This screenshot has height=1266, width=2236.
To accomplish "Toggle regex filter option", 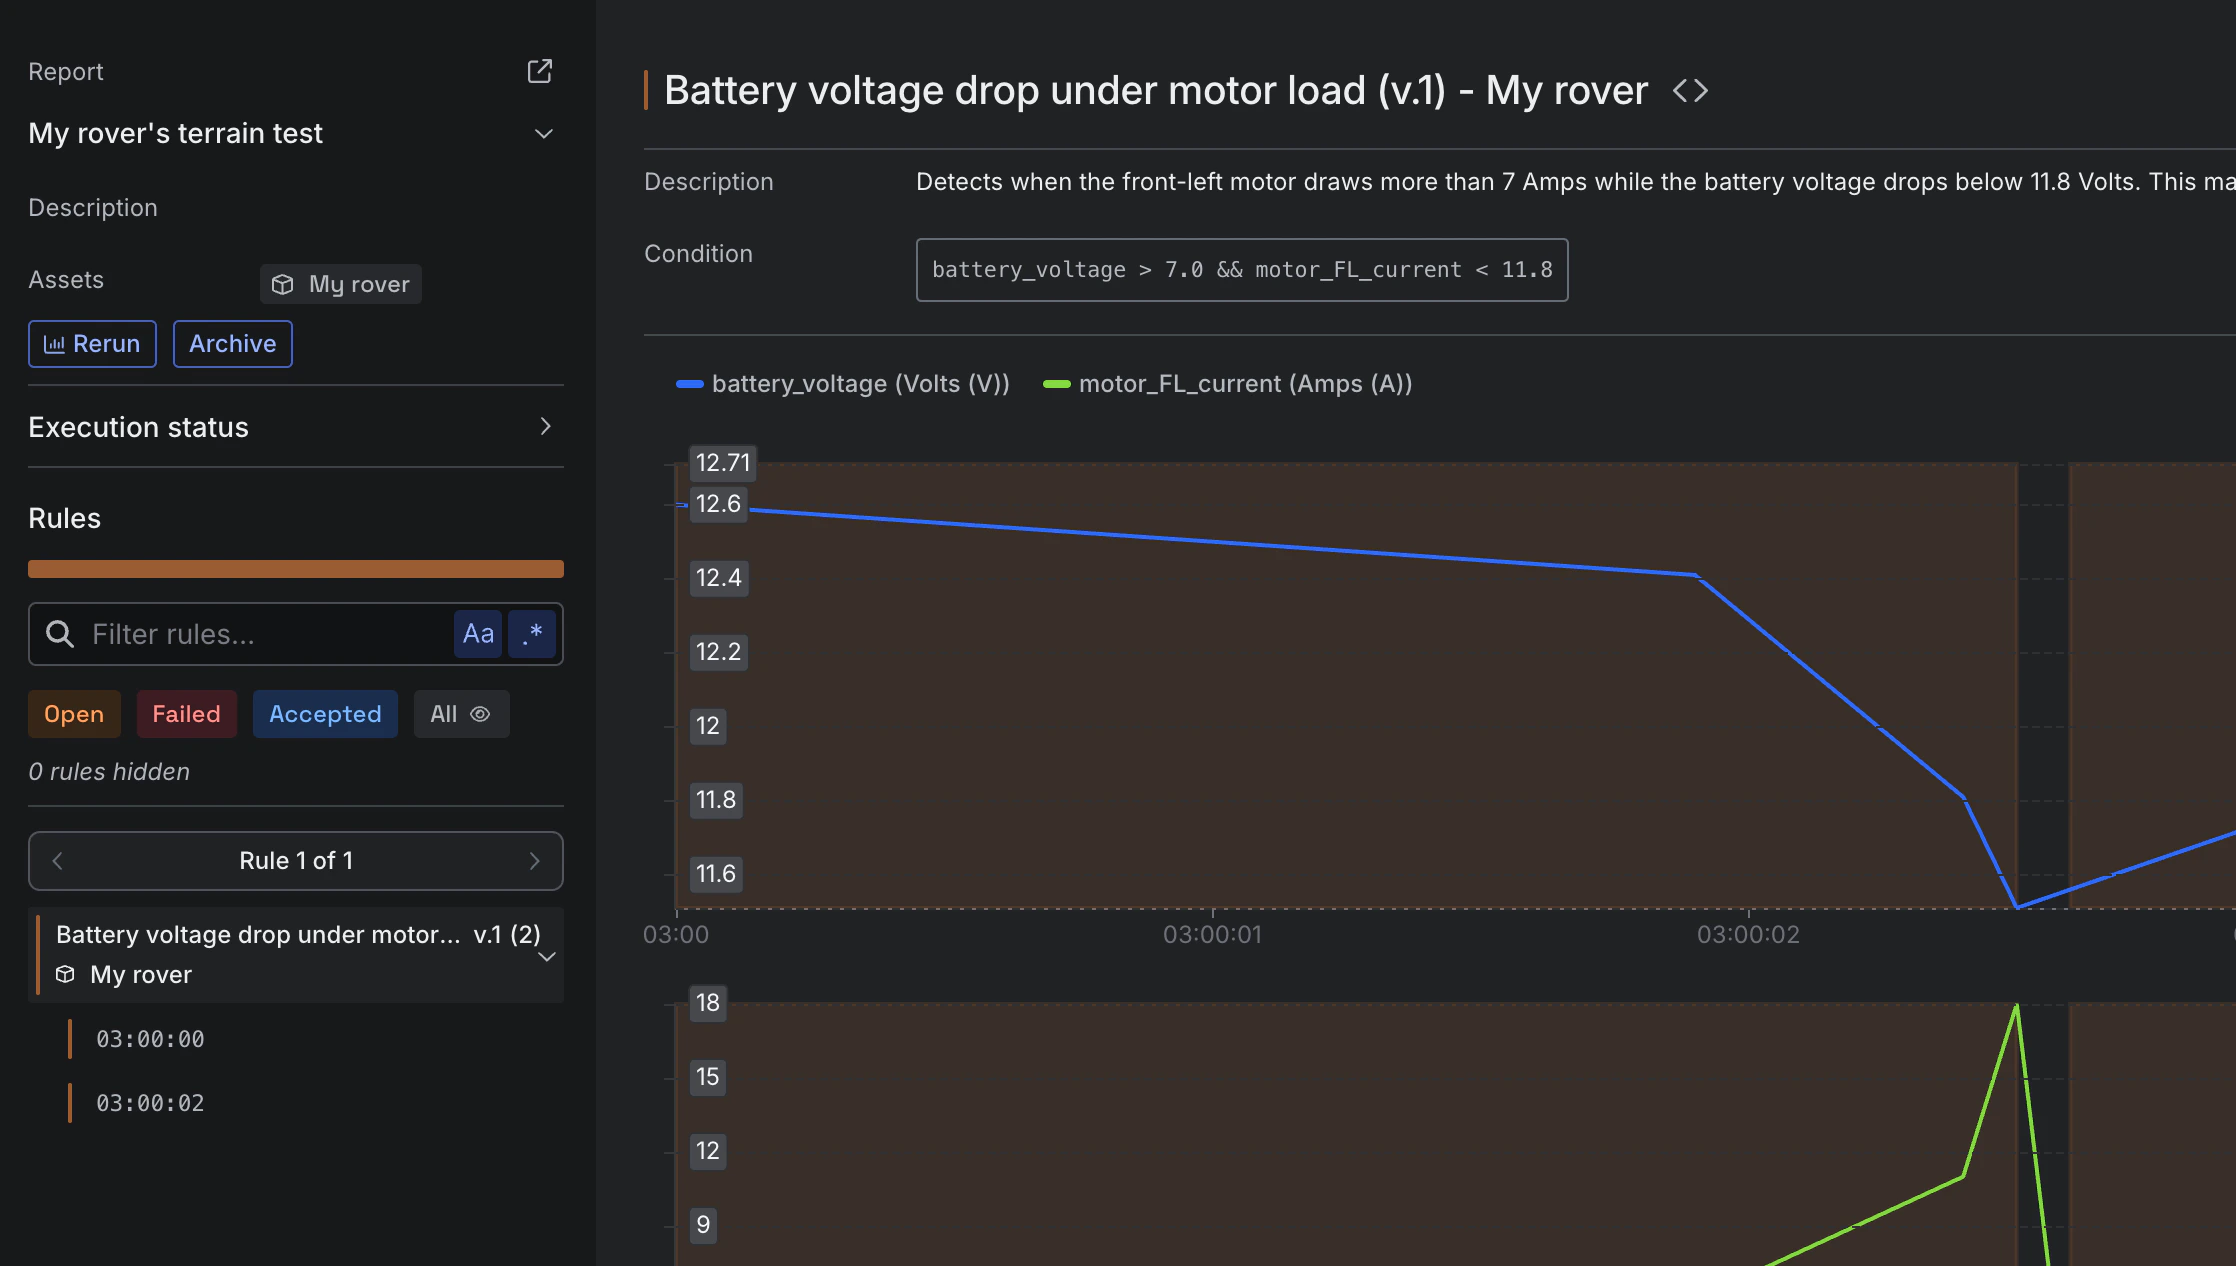I will click(x=532, y=634).
